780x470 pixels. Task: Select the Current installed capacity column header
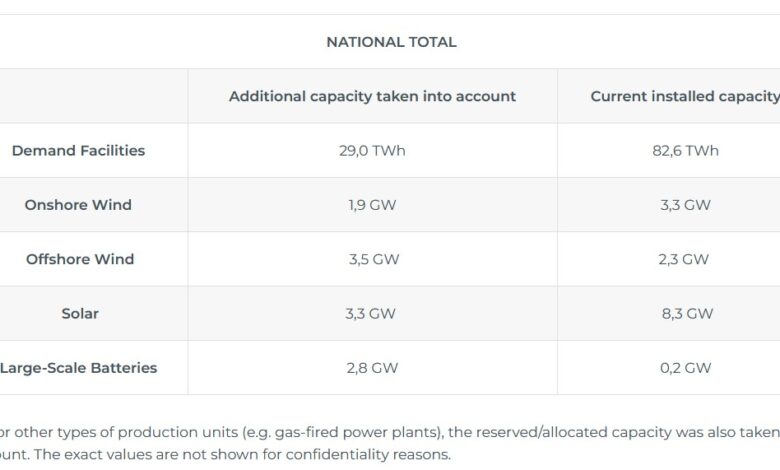(x=685, y=96)
